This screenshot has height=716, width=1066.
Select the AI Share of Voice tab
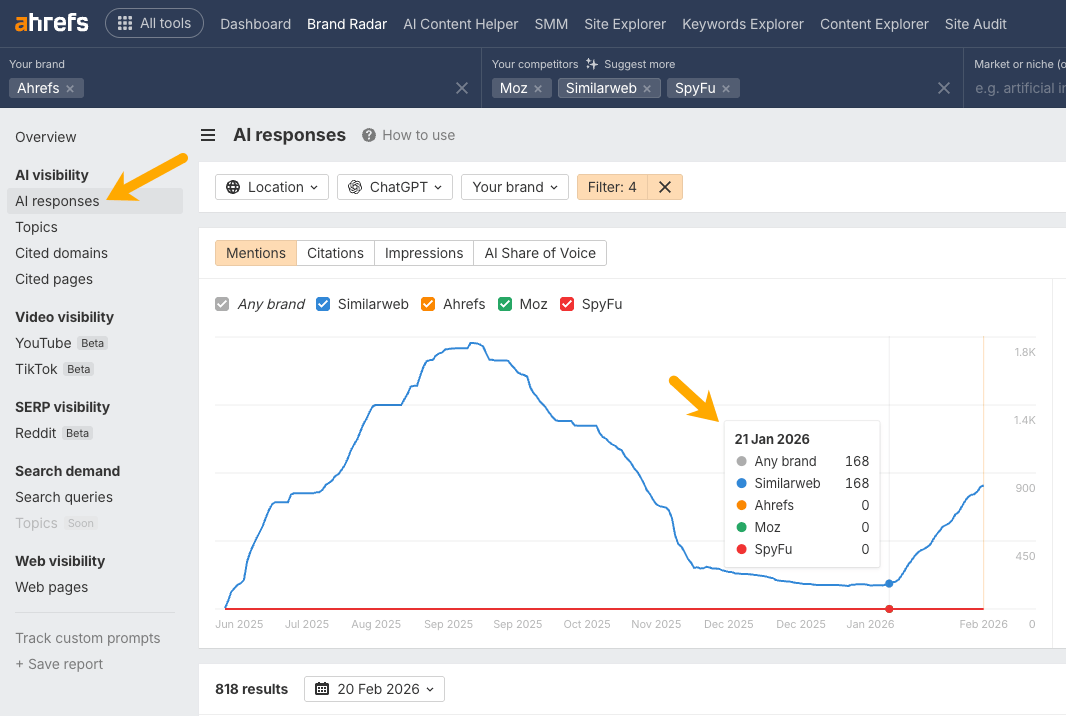click(540, 253)
